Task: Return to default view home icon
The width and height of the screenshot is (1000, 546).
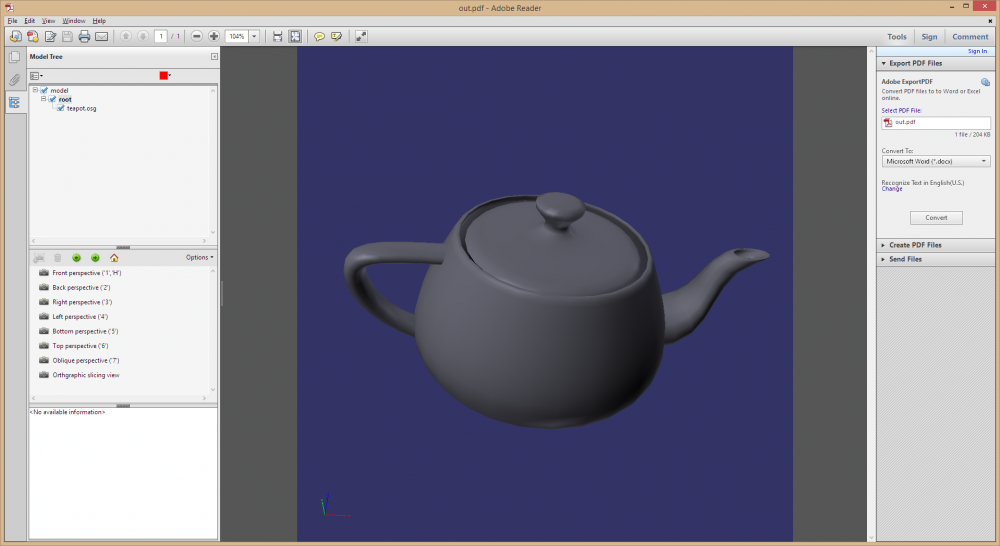Action: (x=114, y=258)
